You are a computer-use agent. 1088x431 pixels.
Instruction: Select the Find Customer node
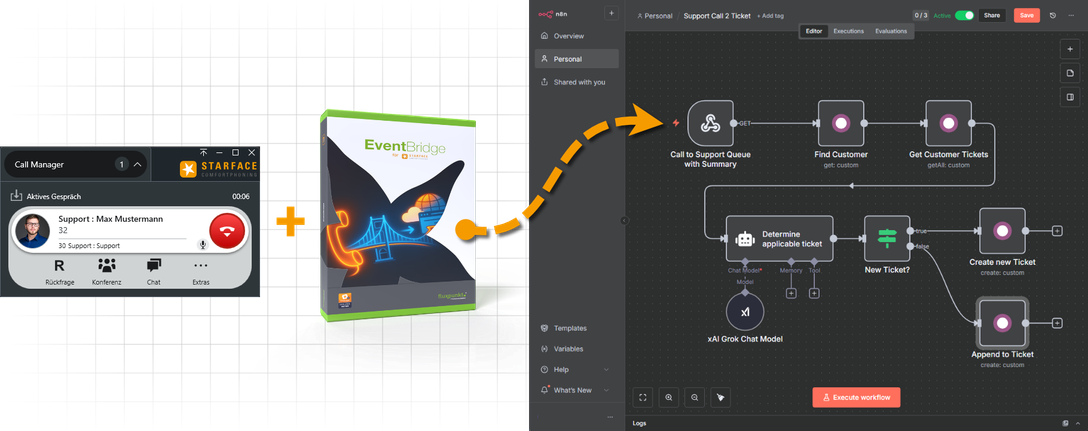840,124
